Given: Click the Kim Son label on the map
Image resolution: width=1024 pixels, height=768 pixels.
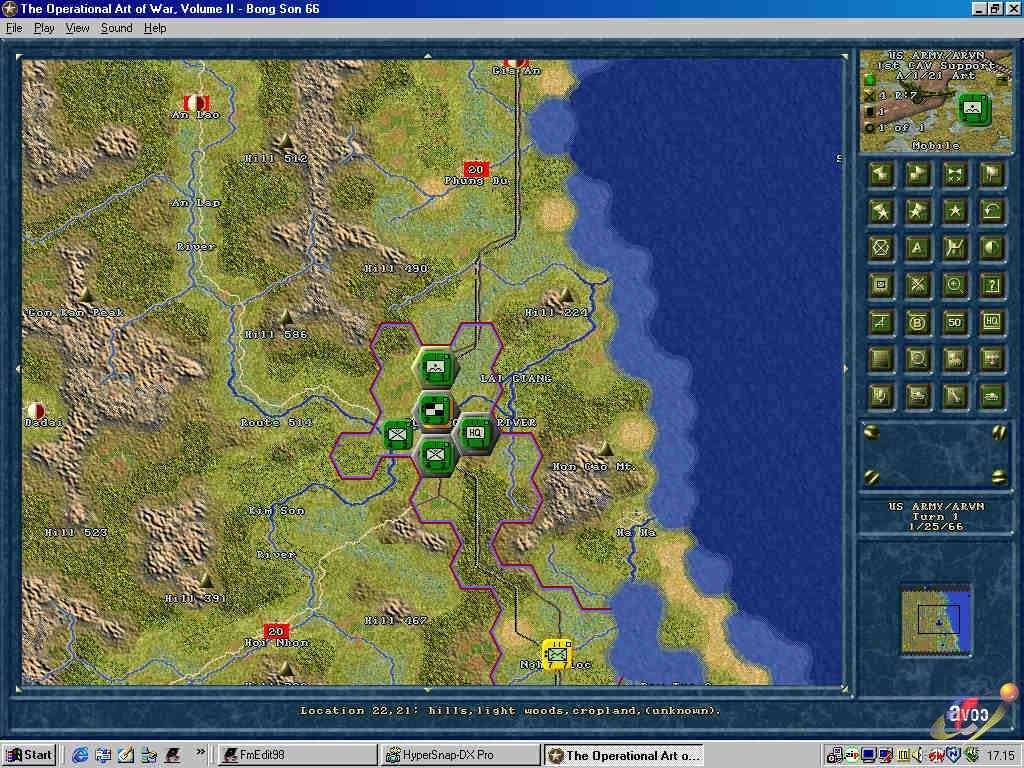Looking at the screenshot, I should coord(276,511).
